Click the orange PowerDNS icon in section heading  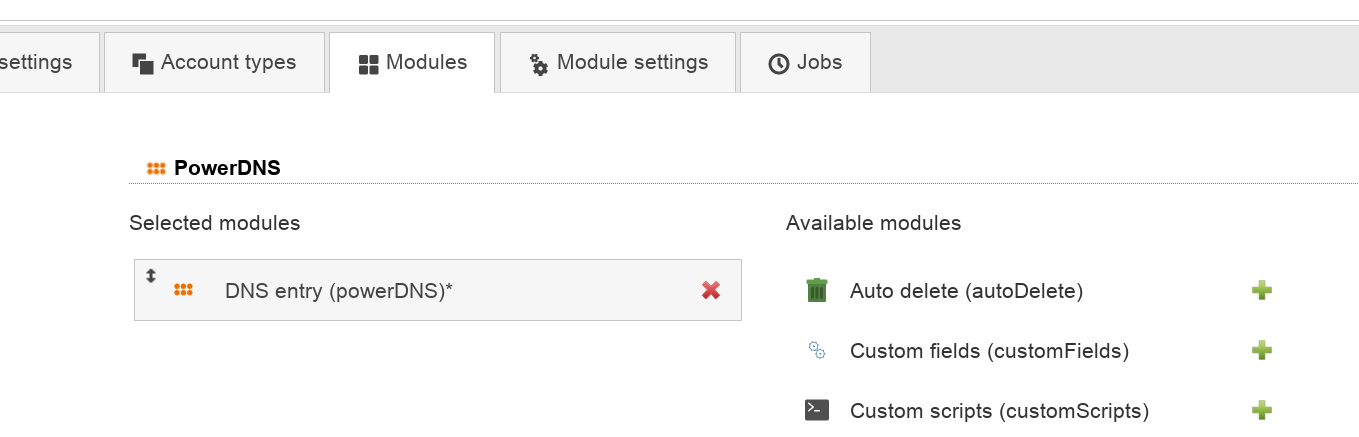156,168
